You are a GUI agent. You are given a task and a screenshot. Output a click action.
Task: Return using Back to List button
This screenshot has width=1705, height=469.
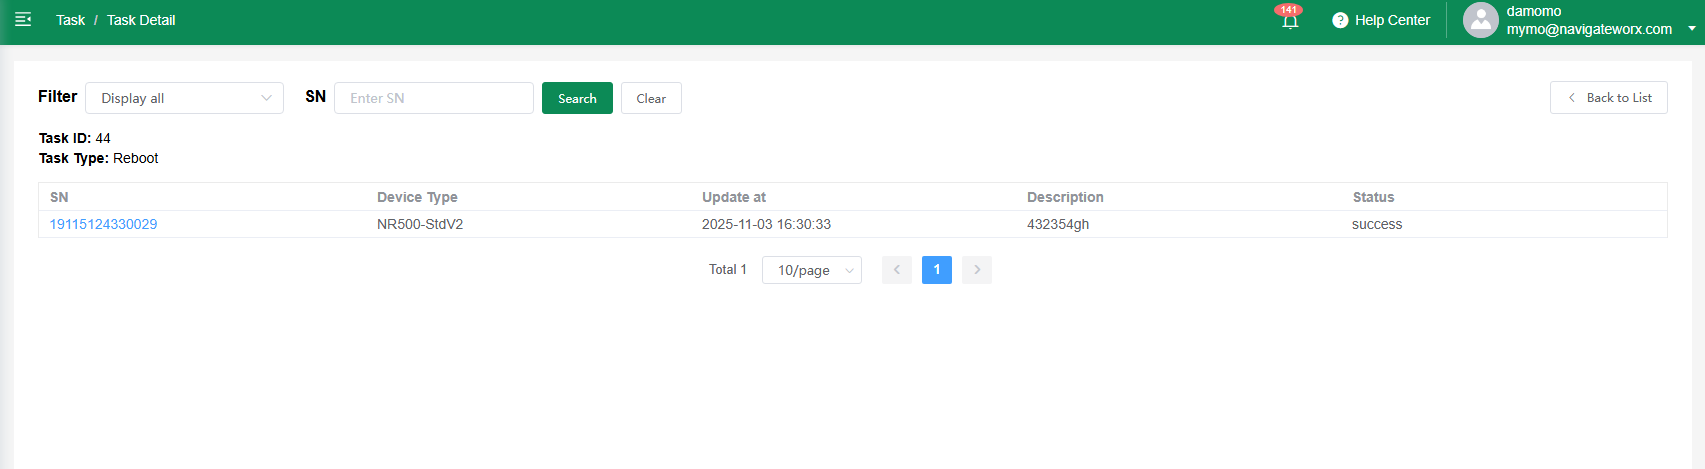click(x=1608, y=98)
